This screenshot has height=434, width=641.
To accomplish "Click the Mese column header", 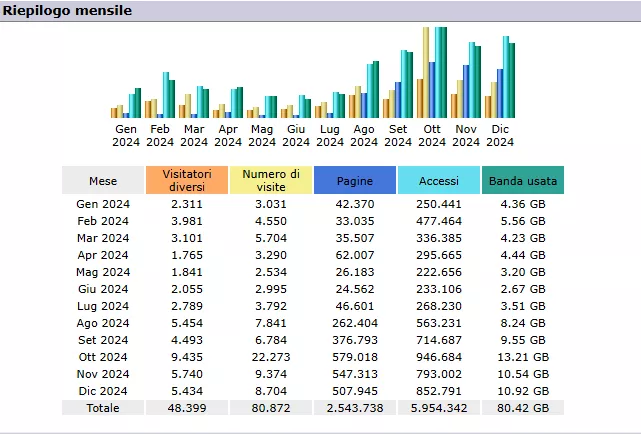I will (x=103, y=180).
